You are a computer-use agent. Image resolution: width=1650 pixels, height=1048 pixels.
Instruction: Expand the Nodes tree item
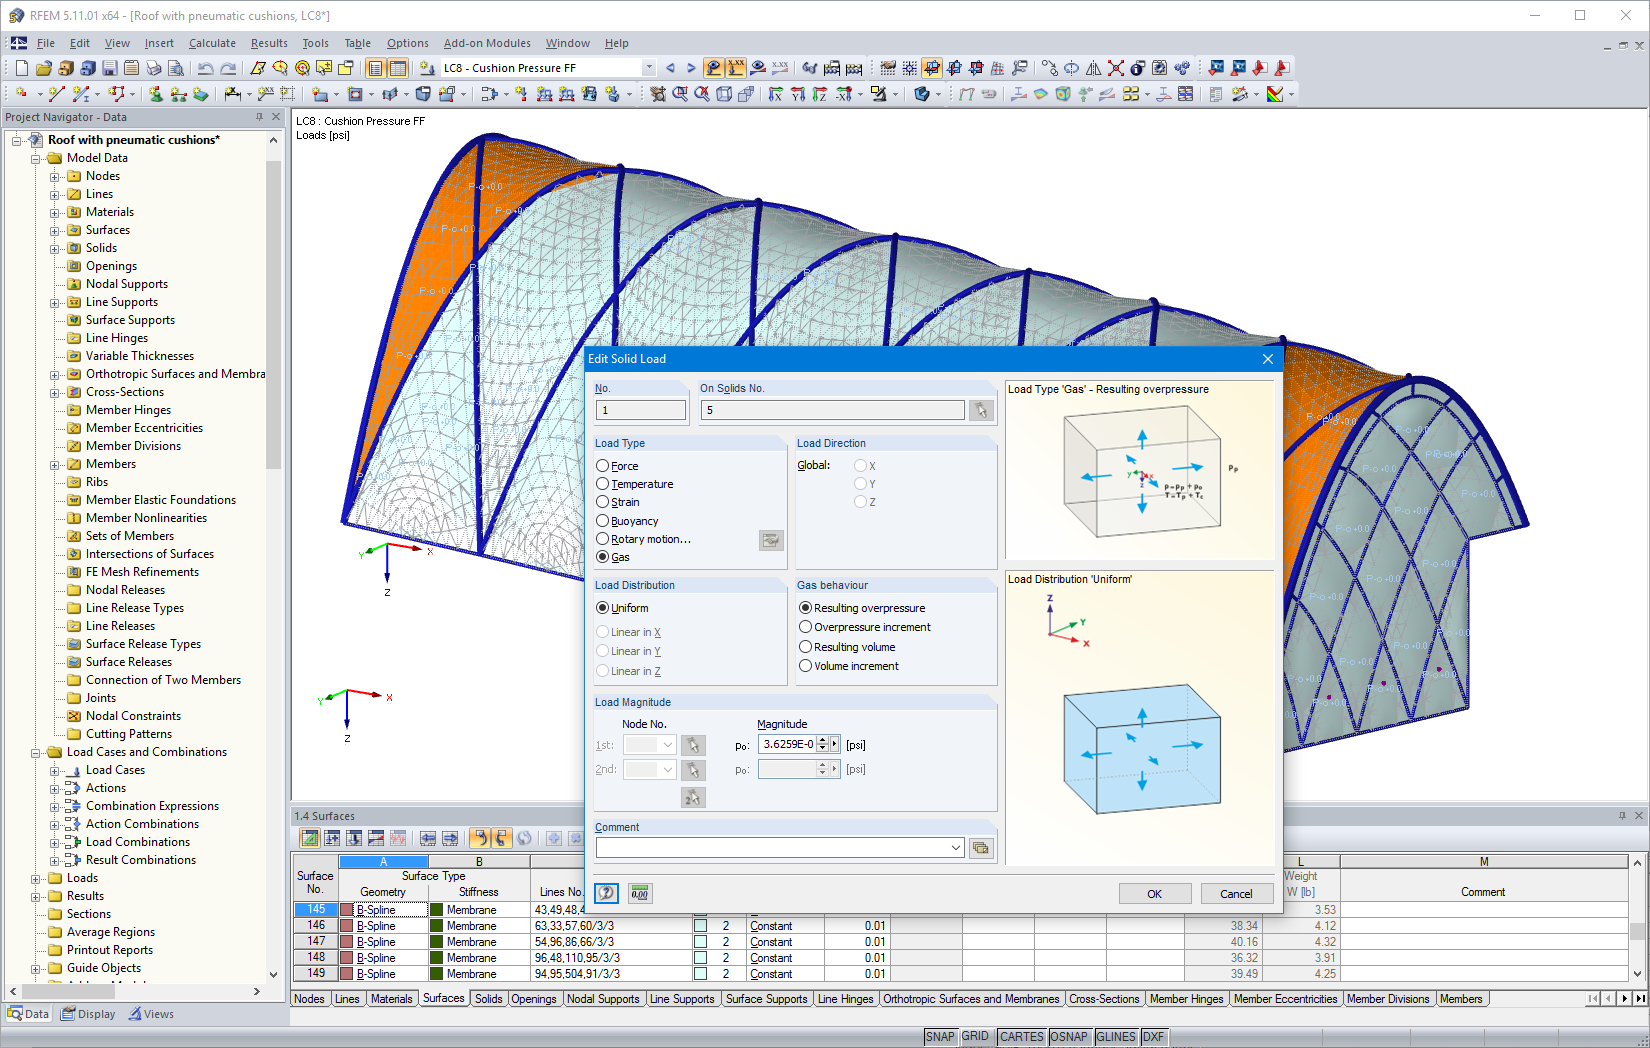[x=55, y=176]
